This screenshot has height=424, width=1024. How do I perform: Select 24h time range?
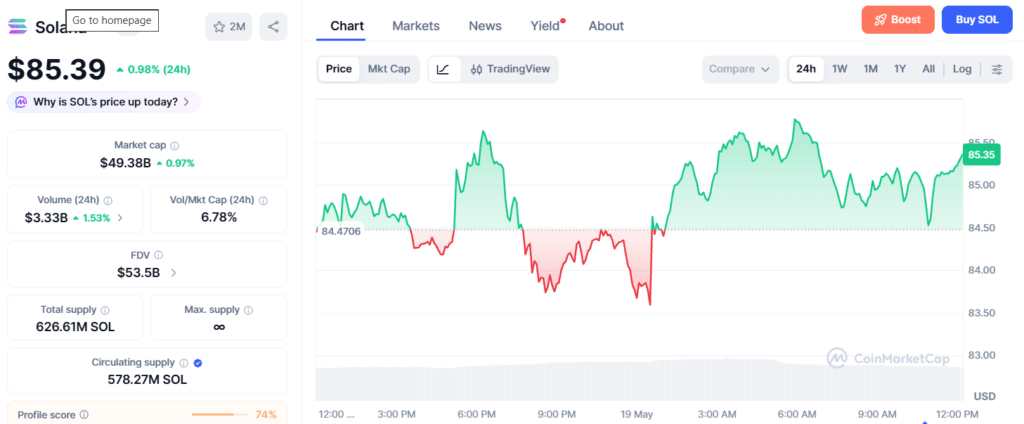coord(806,69)
